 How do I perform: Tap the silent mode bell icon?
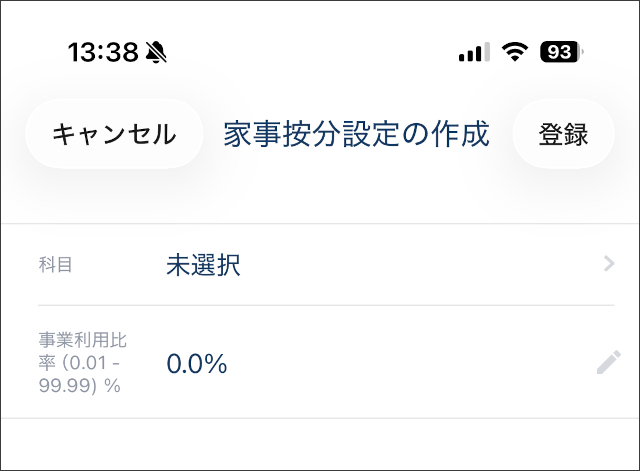click(x=156, y=52)
